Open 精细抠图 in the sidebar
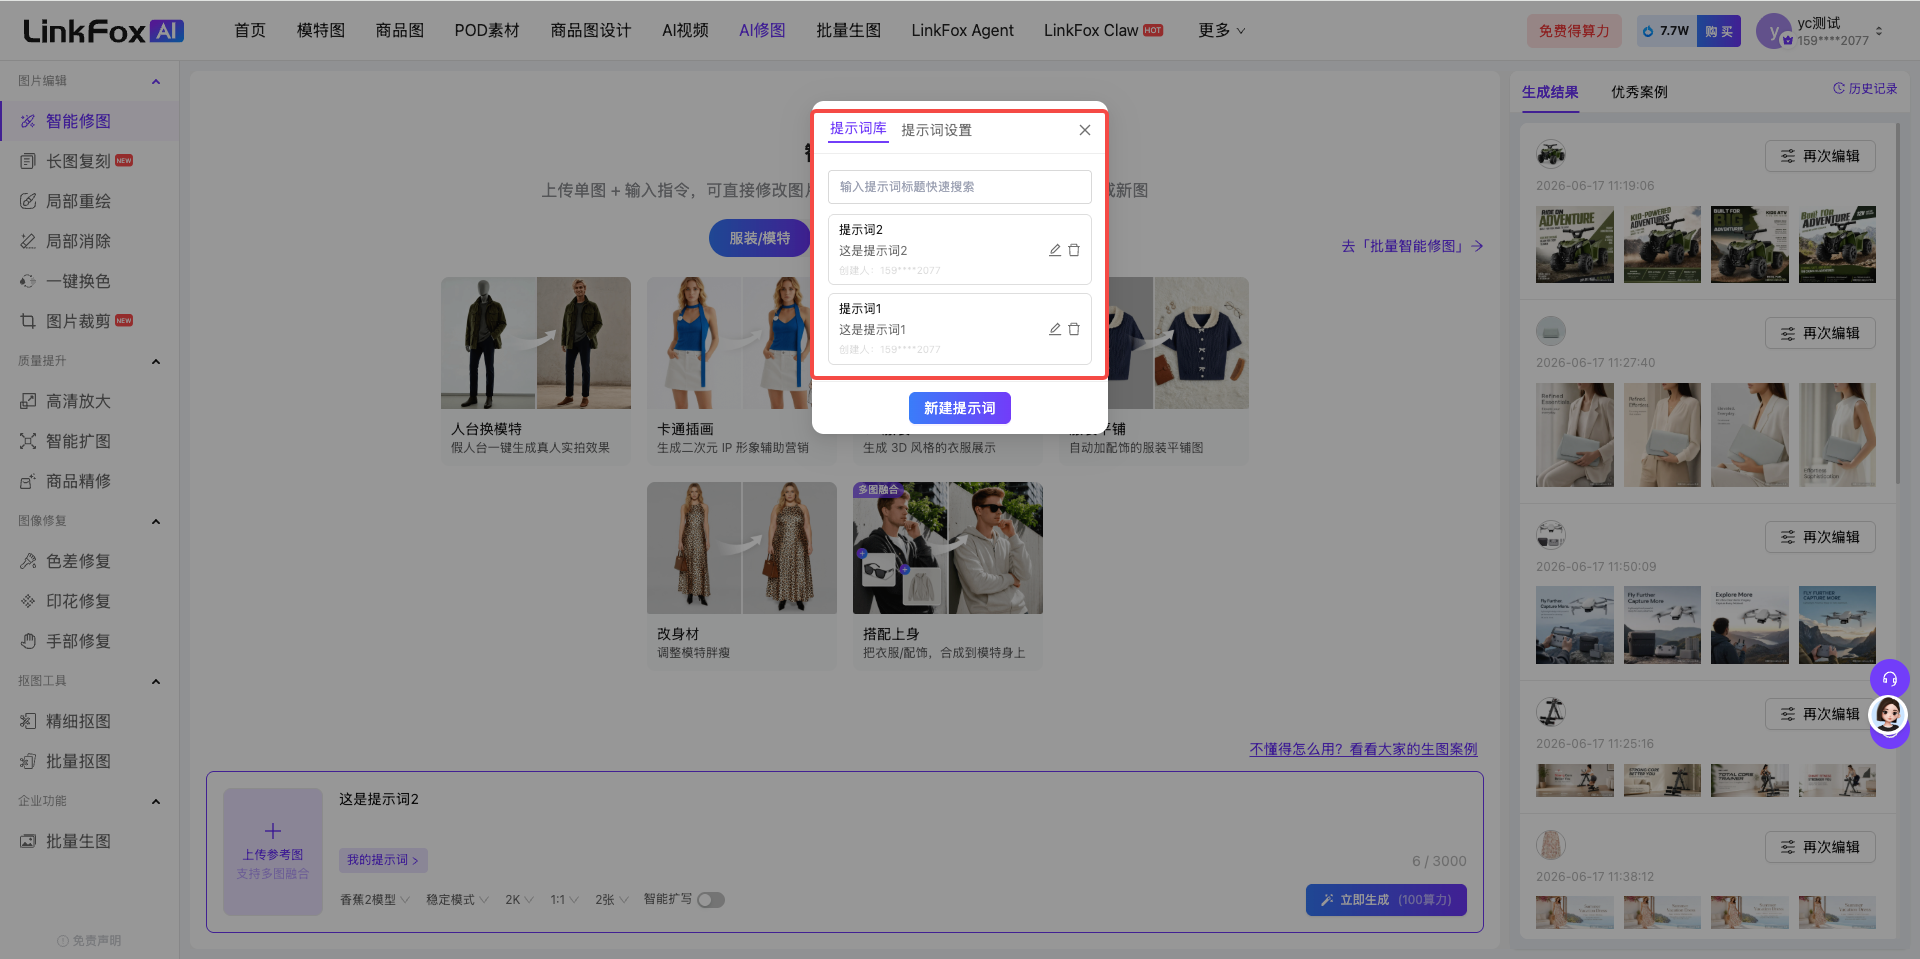 coord(89,721)
